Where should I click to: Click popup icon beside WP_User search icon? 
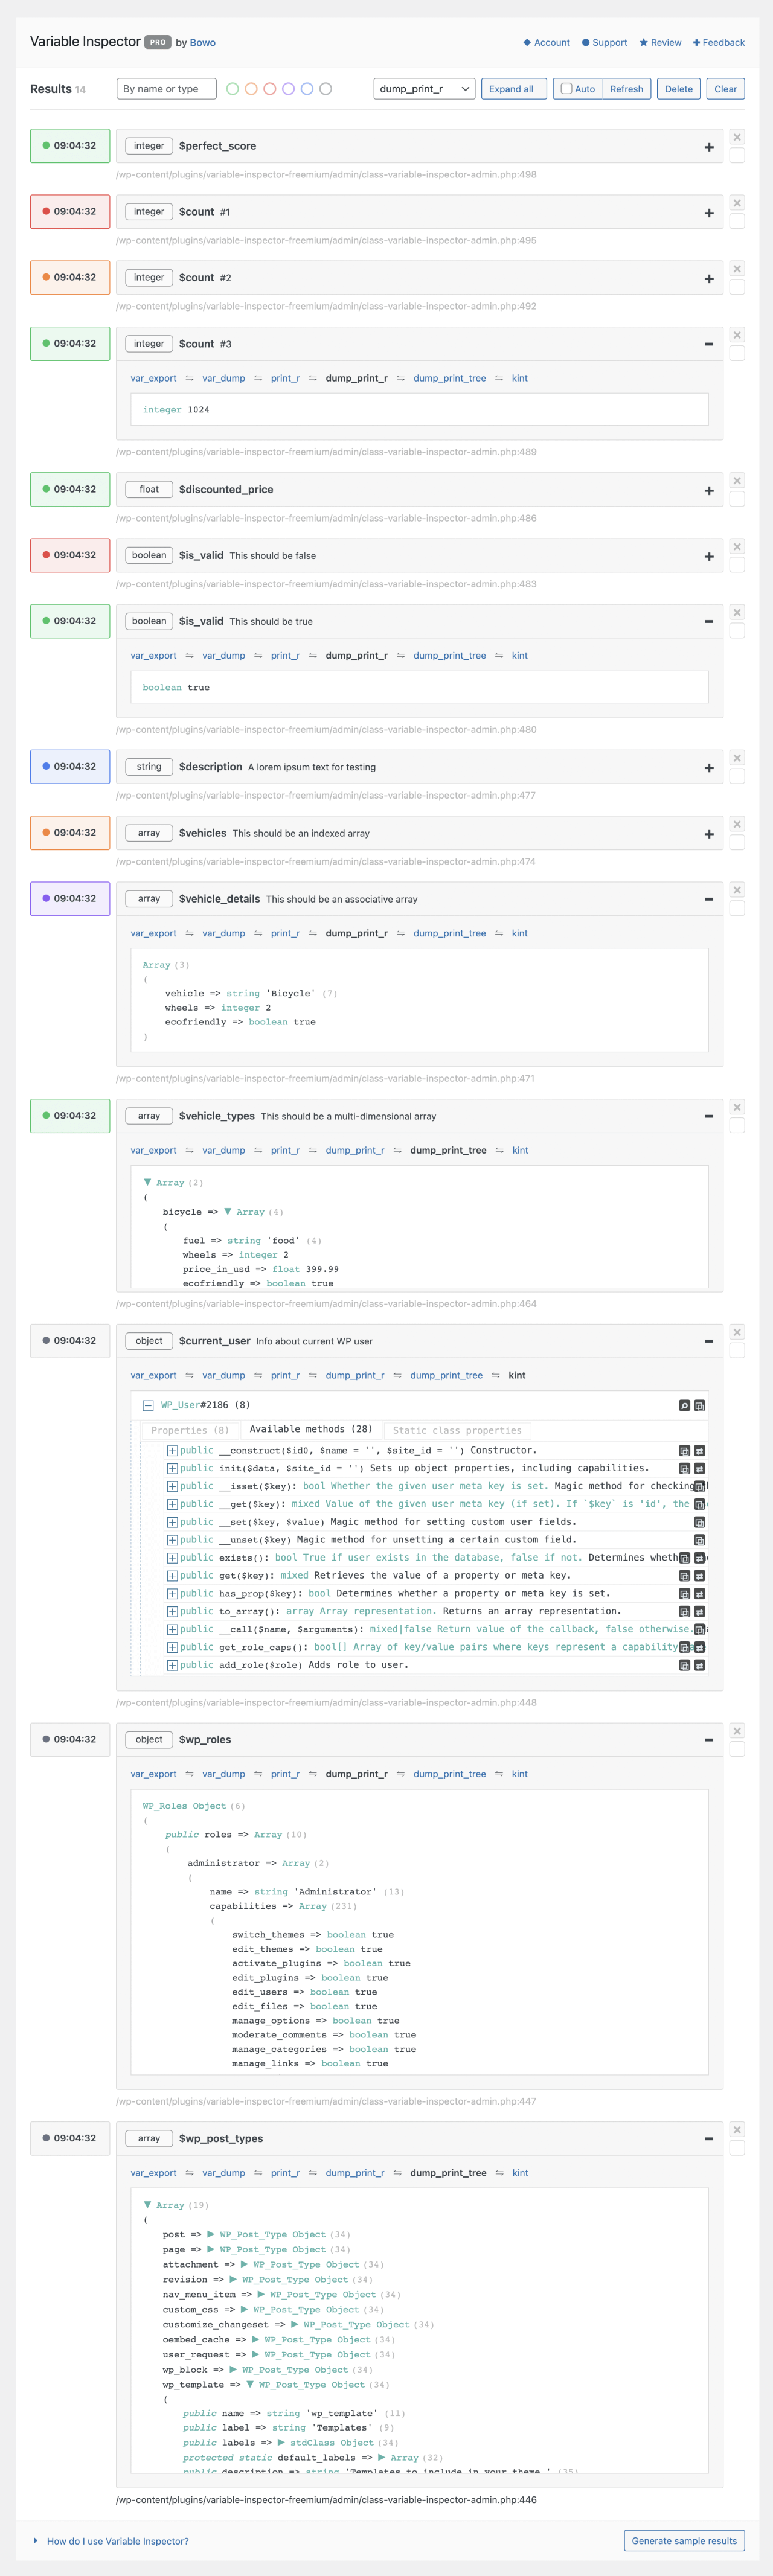700,1405
